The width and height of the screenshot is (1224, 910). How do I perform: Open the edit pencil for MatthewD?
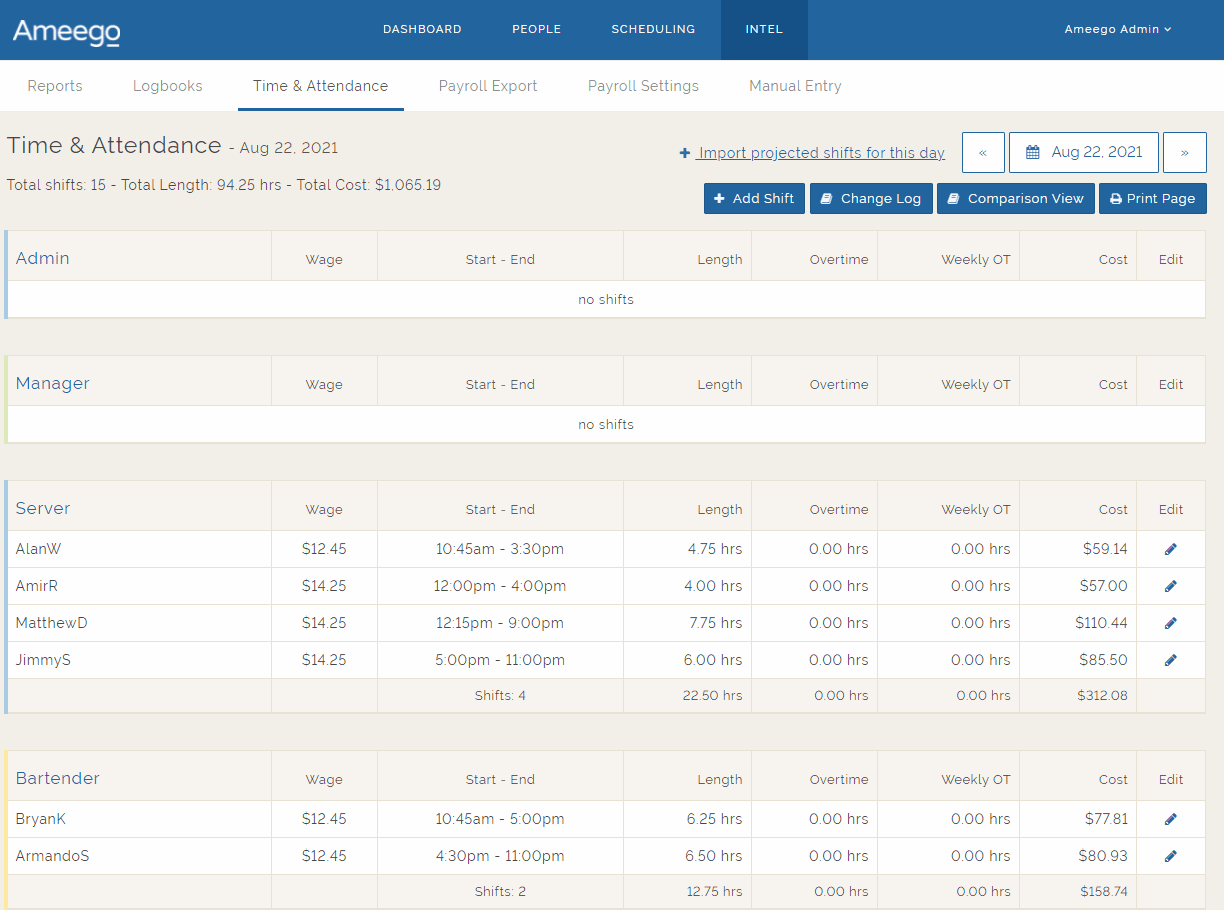(x=1170, y=623)
